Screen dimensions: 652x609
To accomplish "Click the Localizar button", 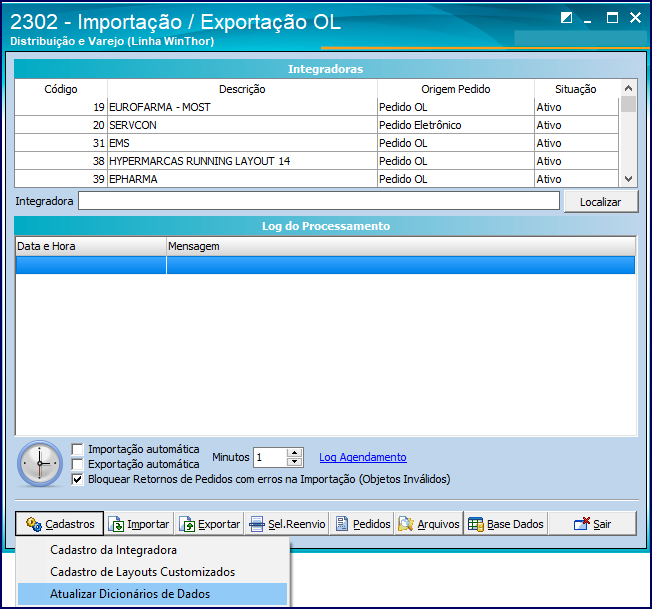I will coord(601,202).
